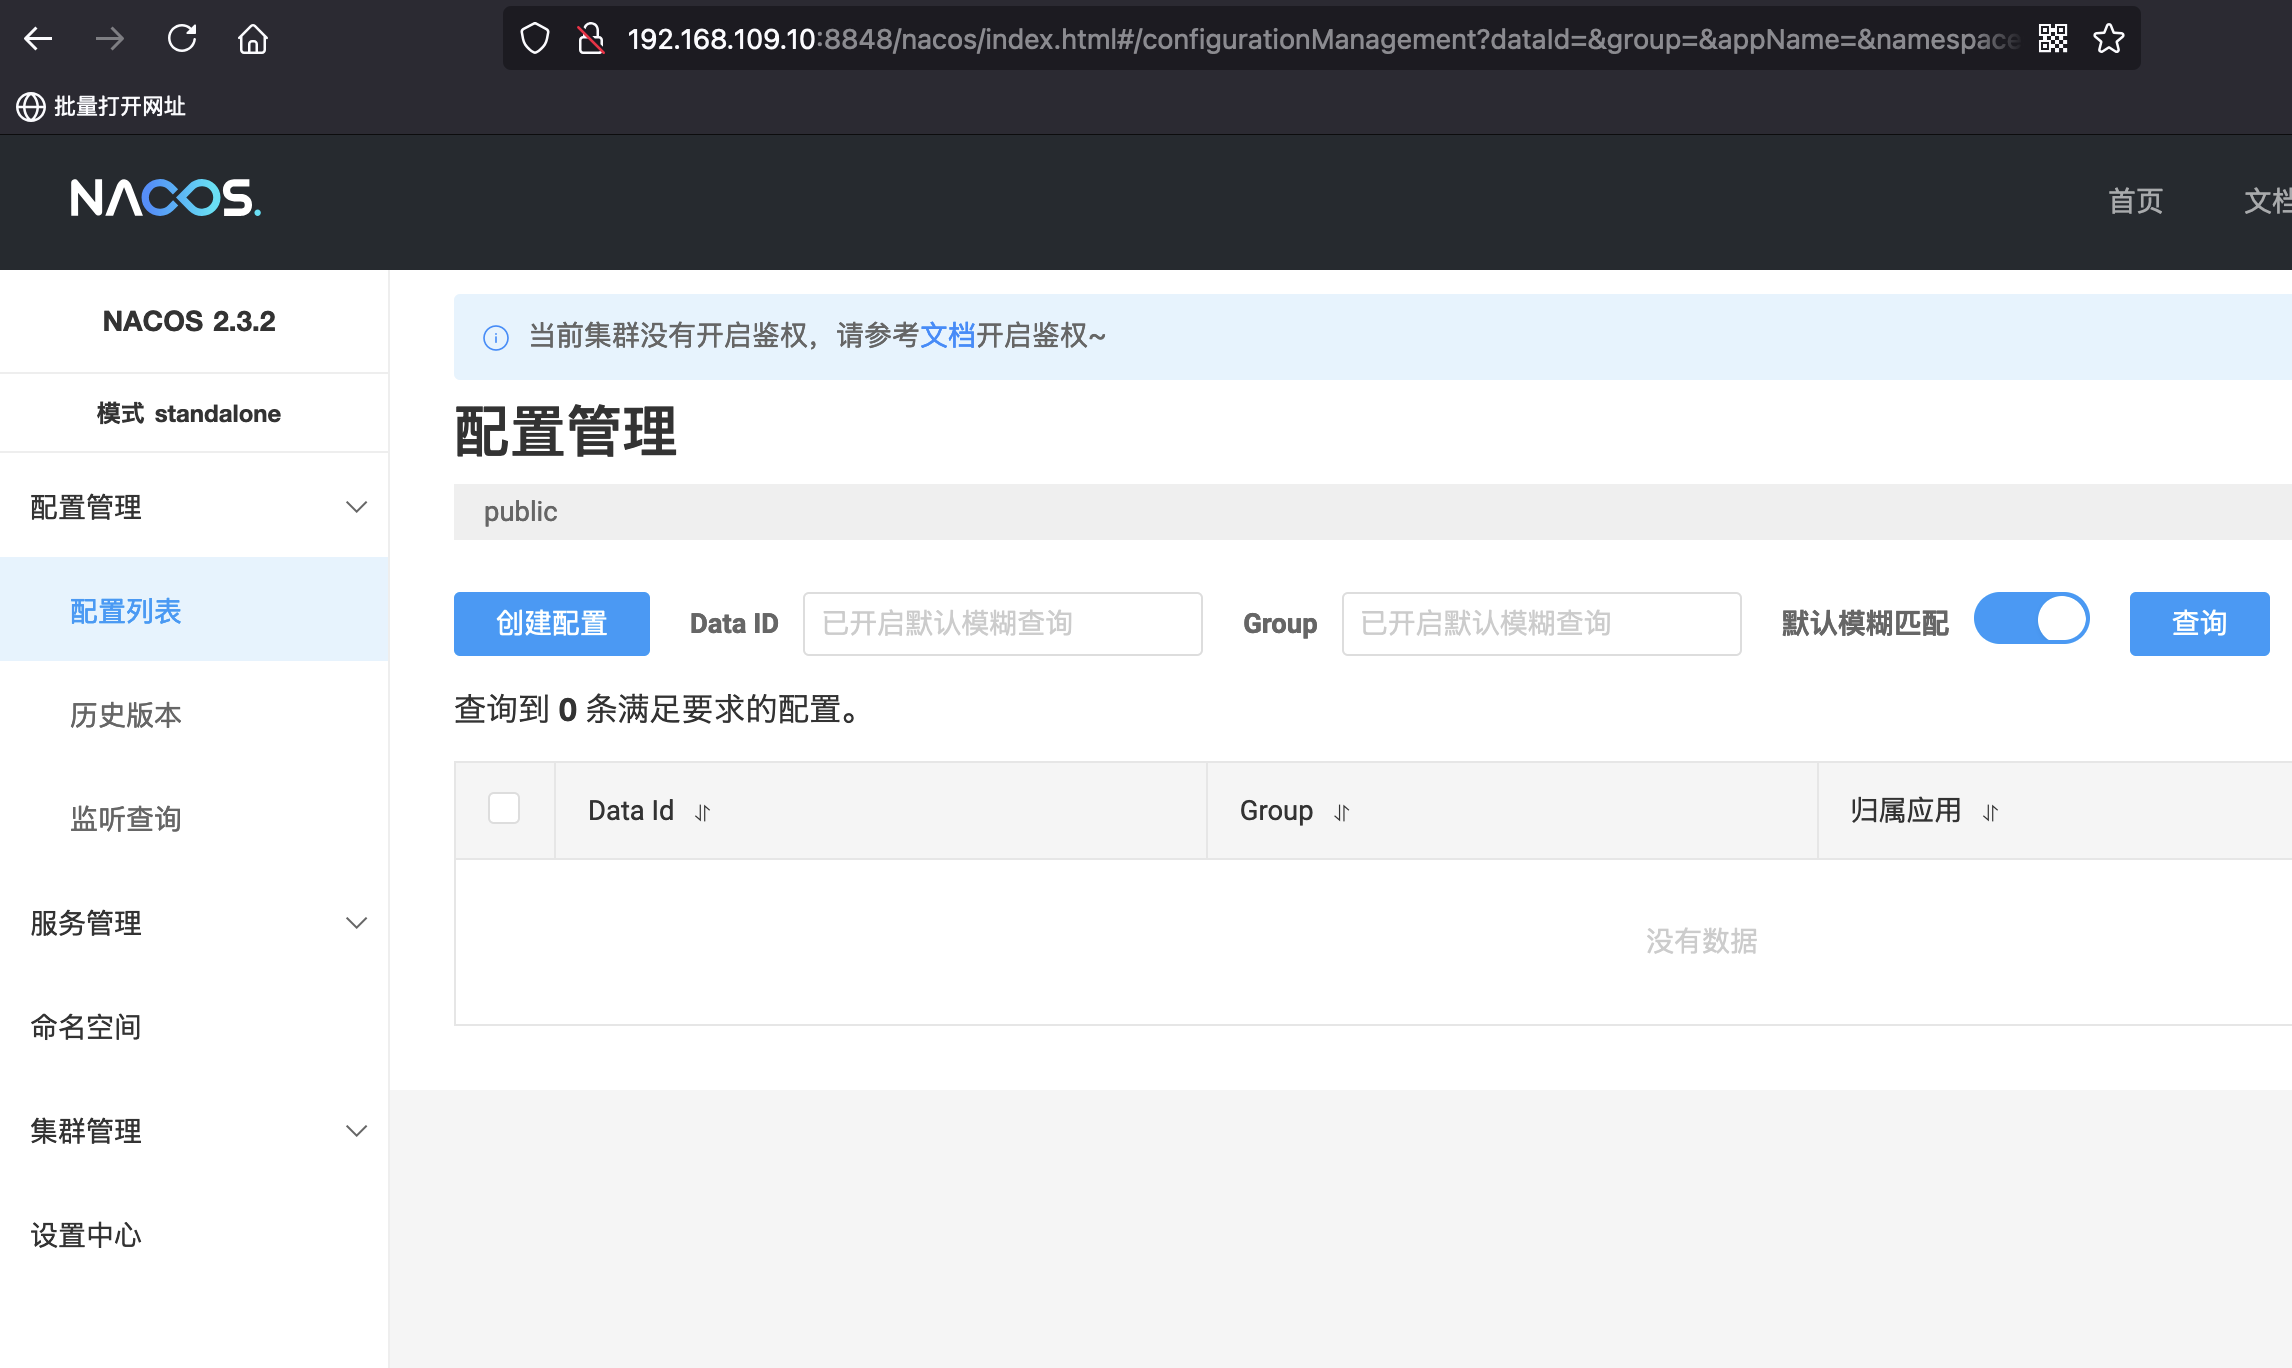Open insecure connection lock icon
The width and height of the screenshot is (2292, 1368).
[591, 39]
